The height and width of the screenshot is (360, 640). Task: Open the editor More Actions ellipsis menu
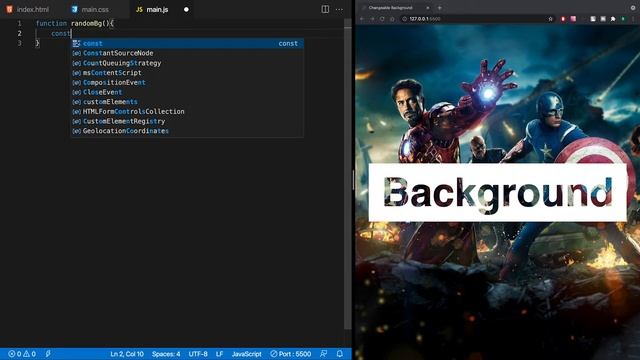point(339,9)
